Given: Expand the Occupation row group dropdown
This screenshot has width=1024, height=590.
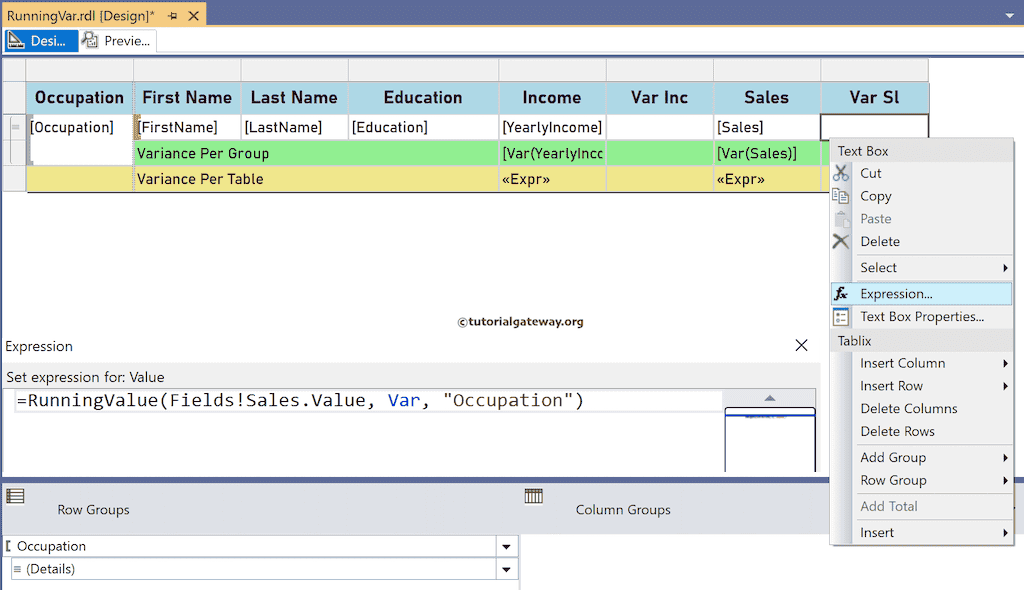Looking at the screenshot, I should pyautogui.click(x=506, y=546).
